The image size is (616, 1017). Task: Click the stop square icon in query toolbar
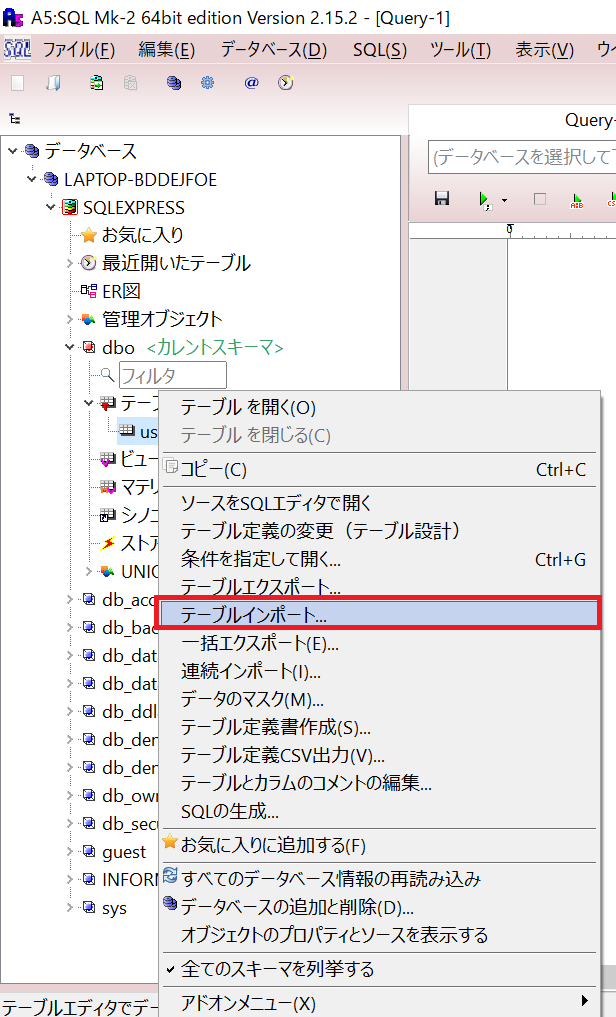[539, 199]
